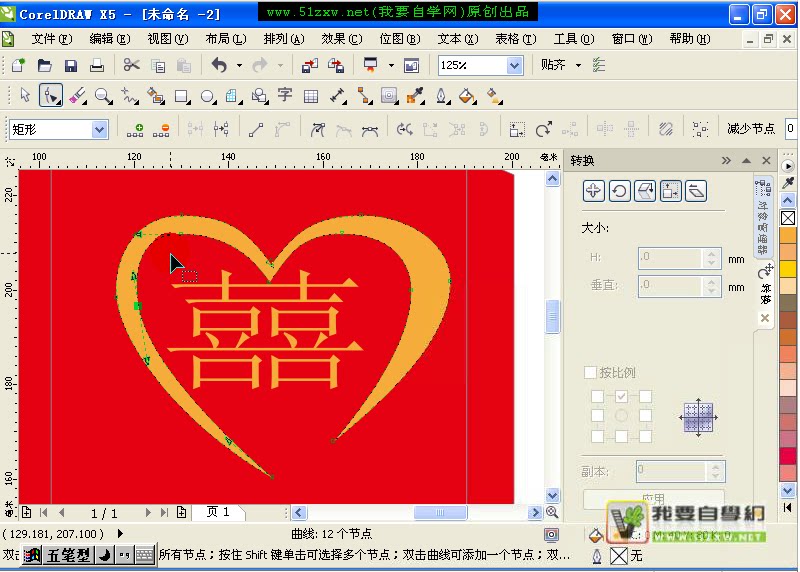This screenshot has width=800, height=572.
Task: Make the node cusp icon
Action: click(318, 130)
